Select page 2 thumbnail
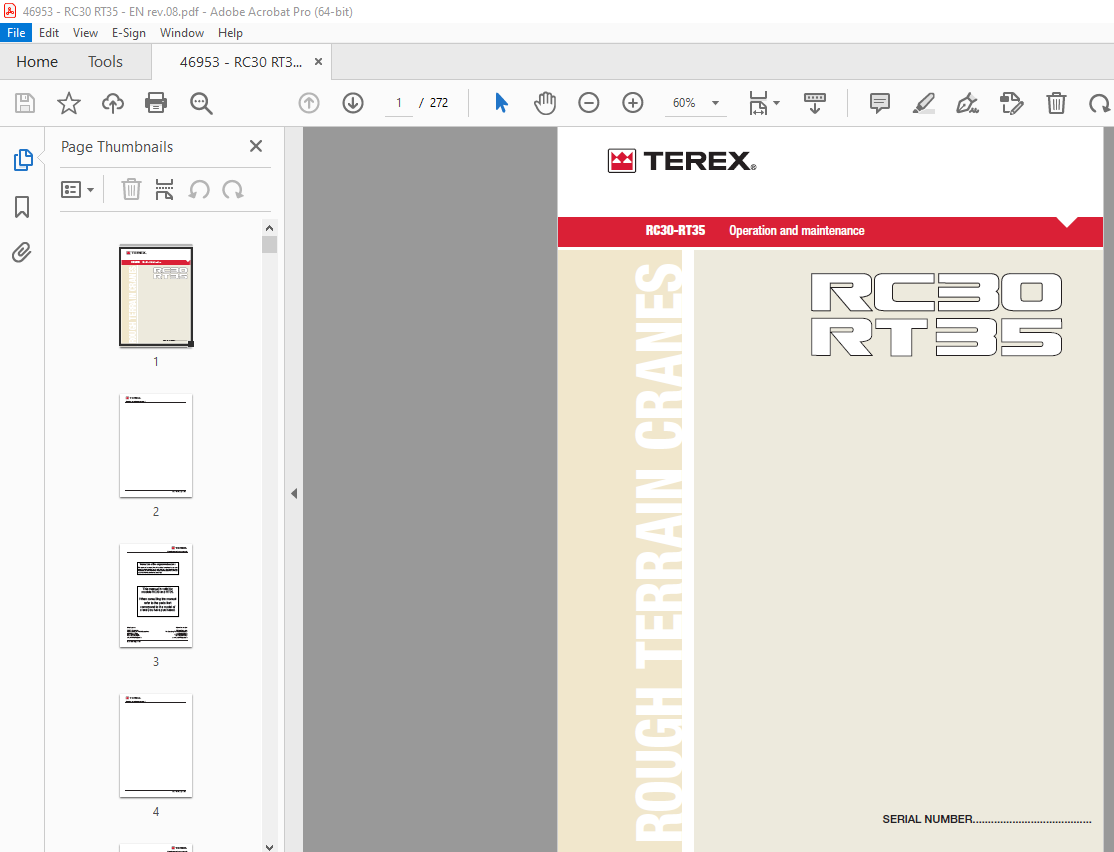This screenshot has height=852, width=1114. [156, 446]
